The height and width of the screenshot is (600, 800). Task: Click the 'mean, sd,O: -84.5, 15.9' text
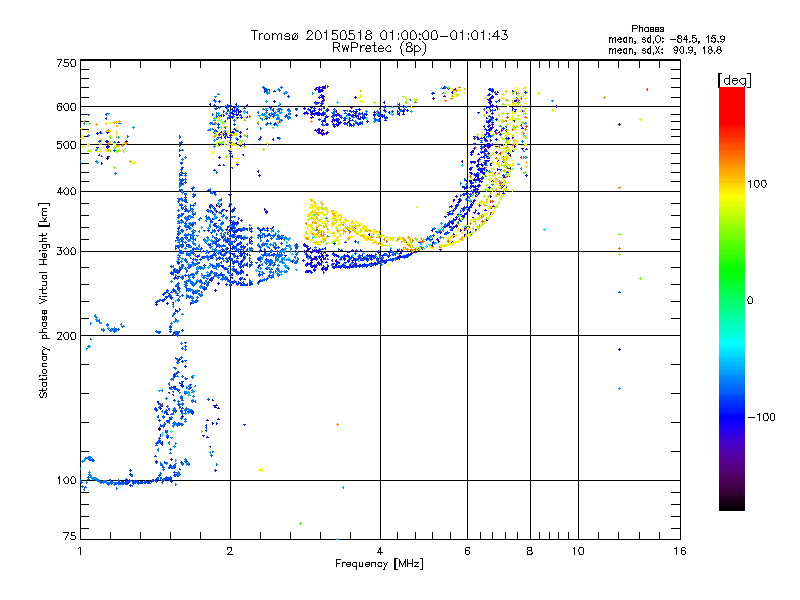(x=666, y=39)
